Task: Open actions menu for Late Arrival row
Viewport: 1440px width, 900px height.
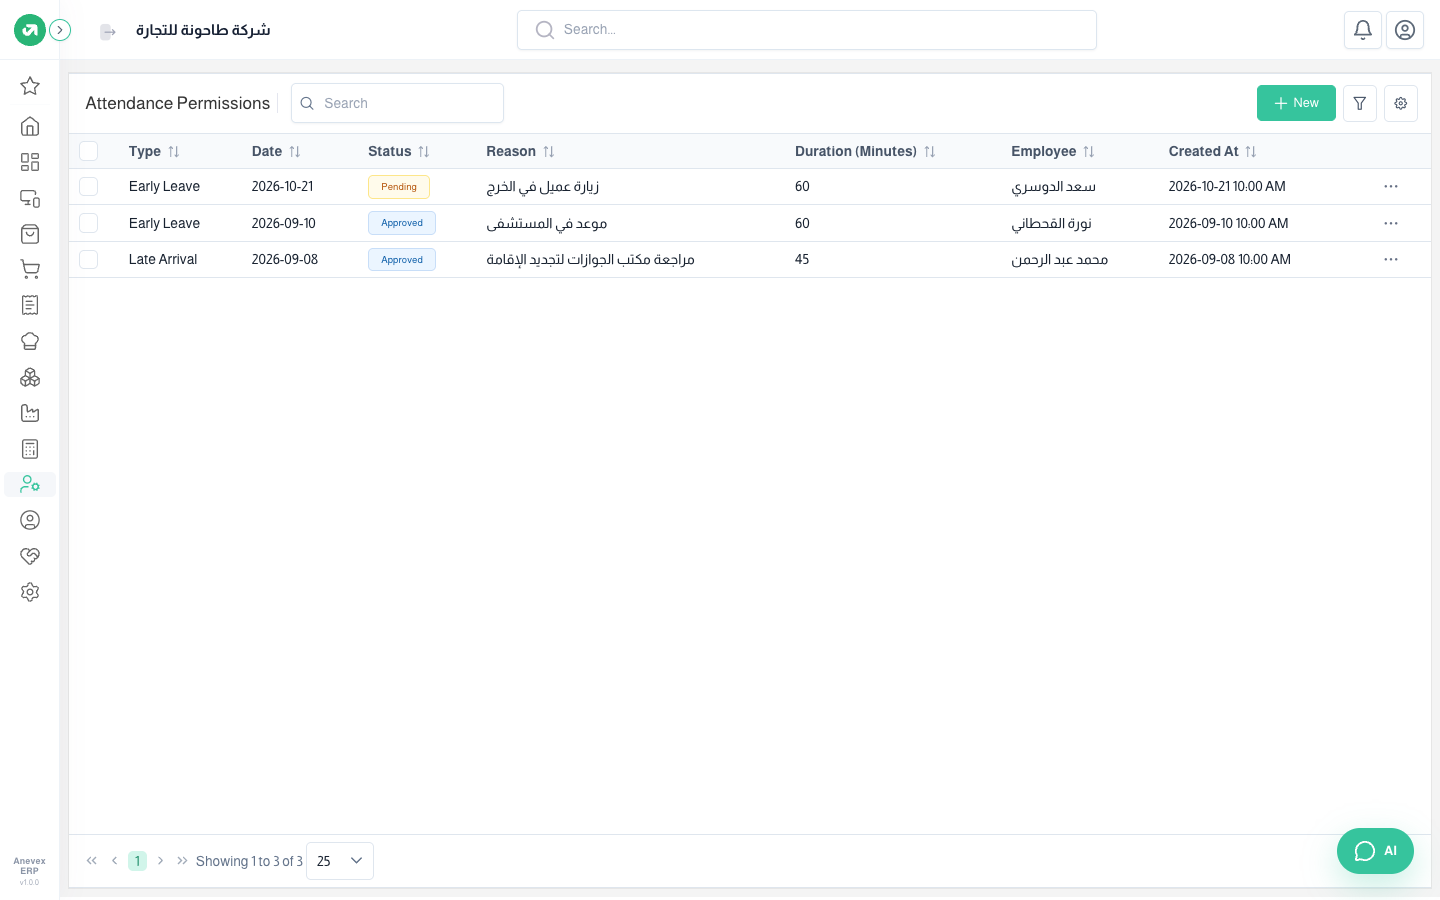Action: [x=1391, y=259]
